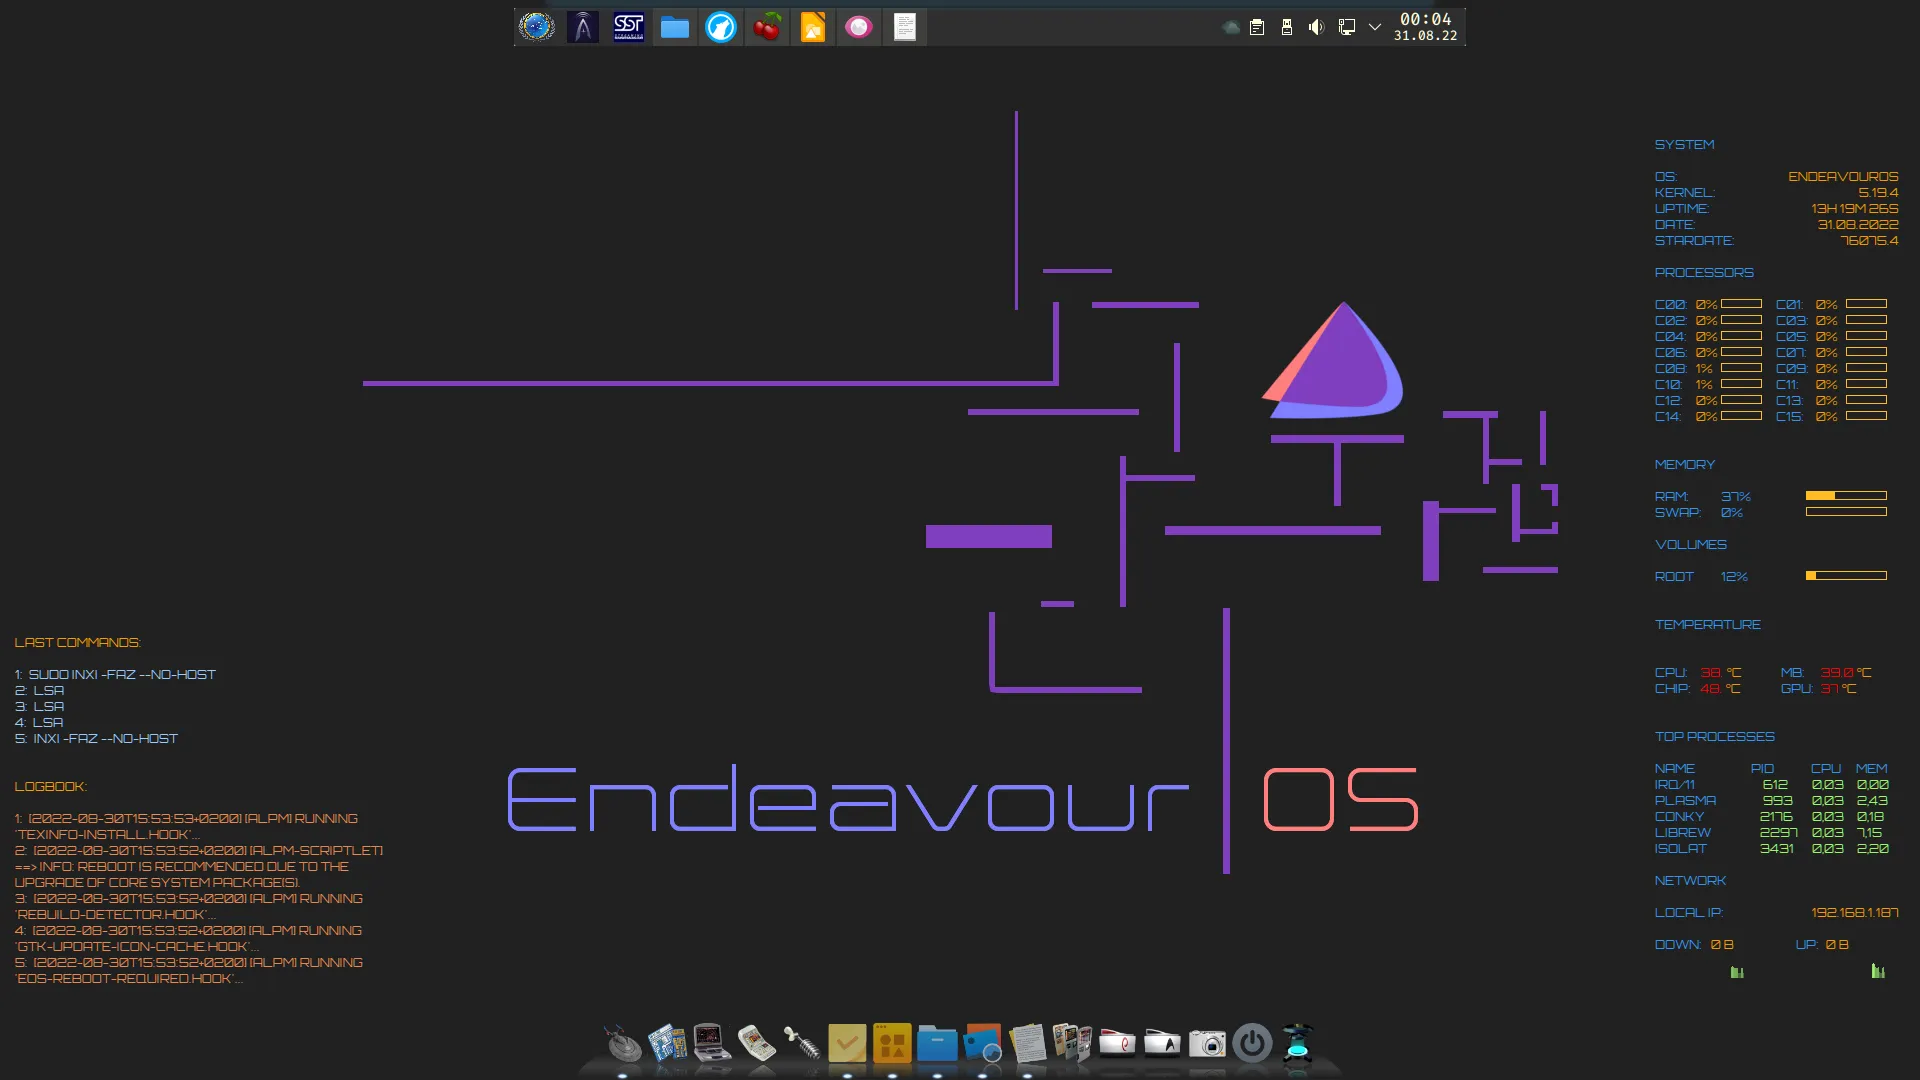Click the Starfleet emblem folder in dock
The width and height of the screenshot is (1920, 1080).
point(1162,1044)
